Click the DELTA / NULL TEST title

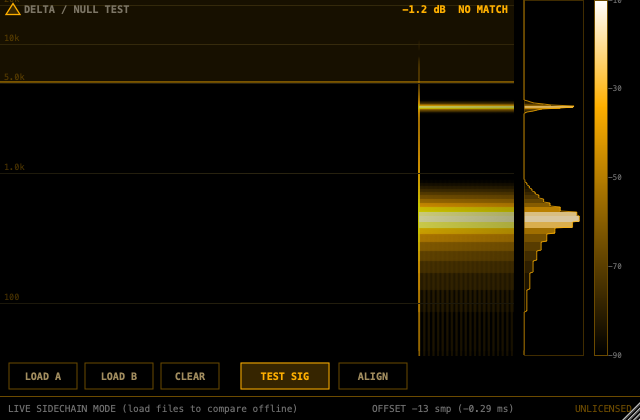pos(76,9)
